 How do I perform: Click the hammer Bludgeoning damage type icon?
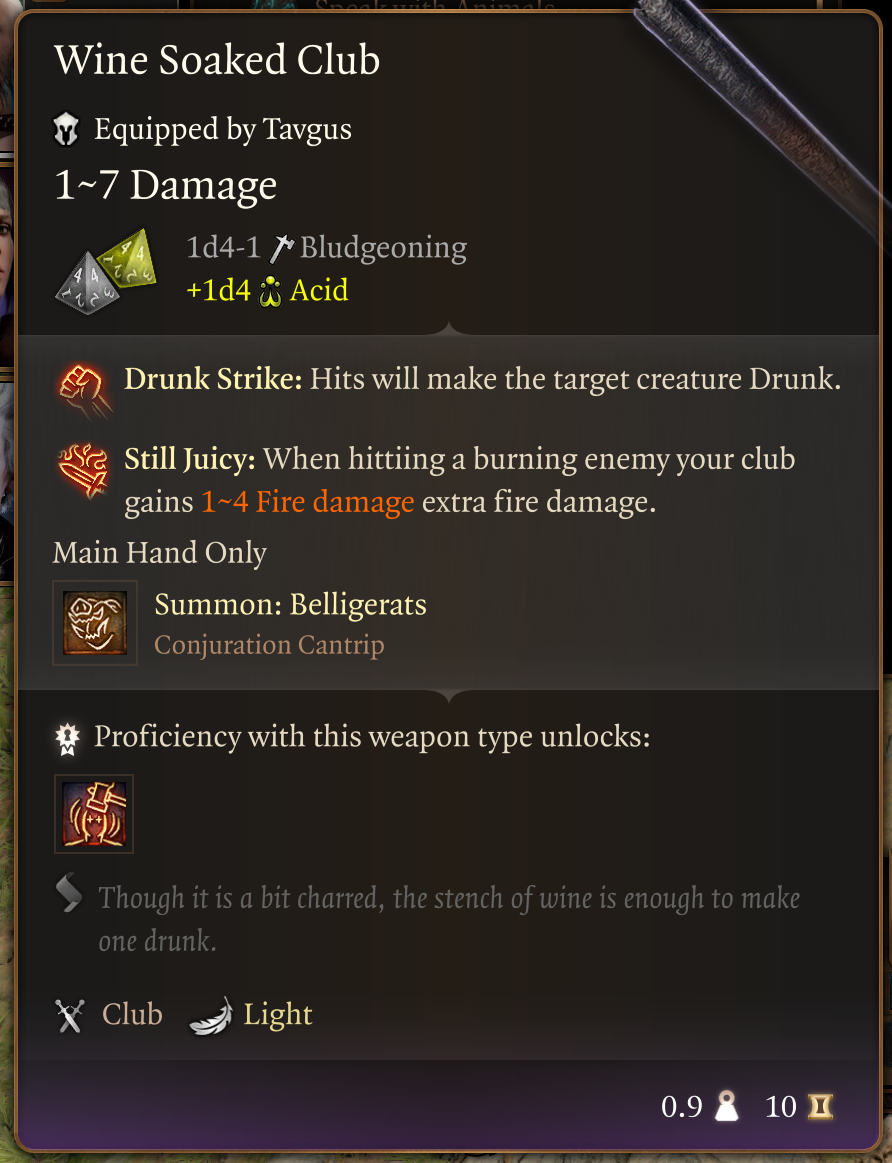[x=281, y=248]
